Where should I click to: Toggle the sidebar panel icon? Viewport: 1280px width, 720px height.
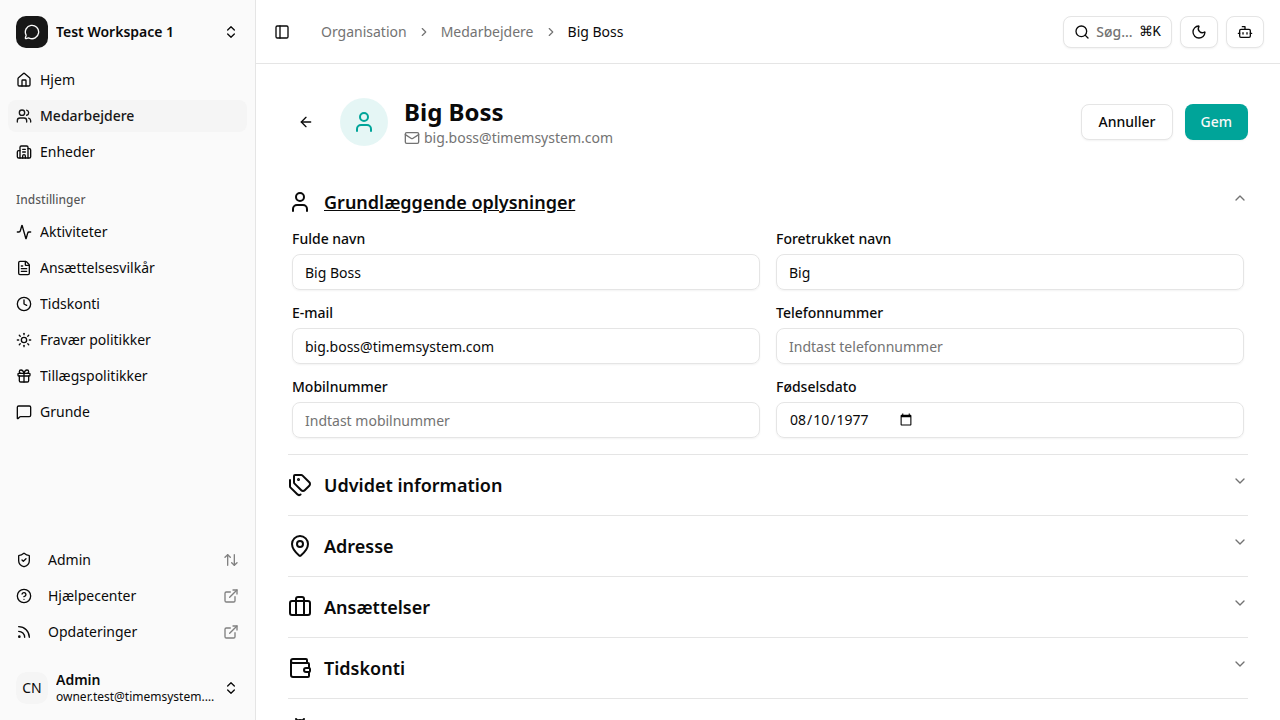tap(282, 32)
